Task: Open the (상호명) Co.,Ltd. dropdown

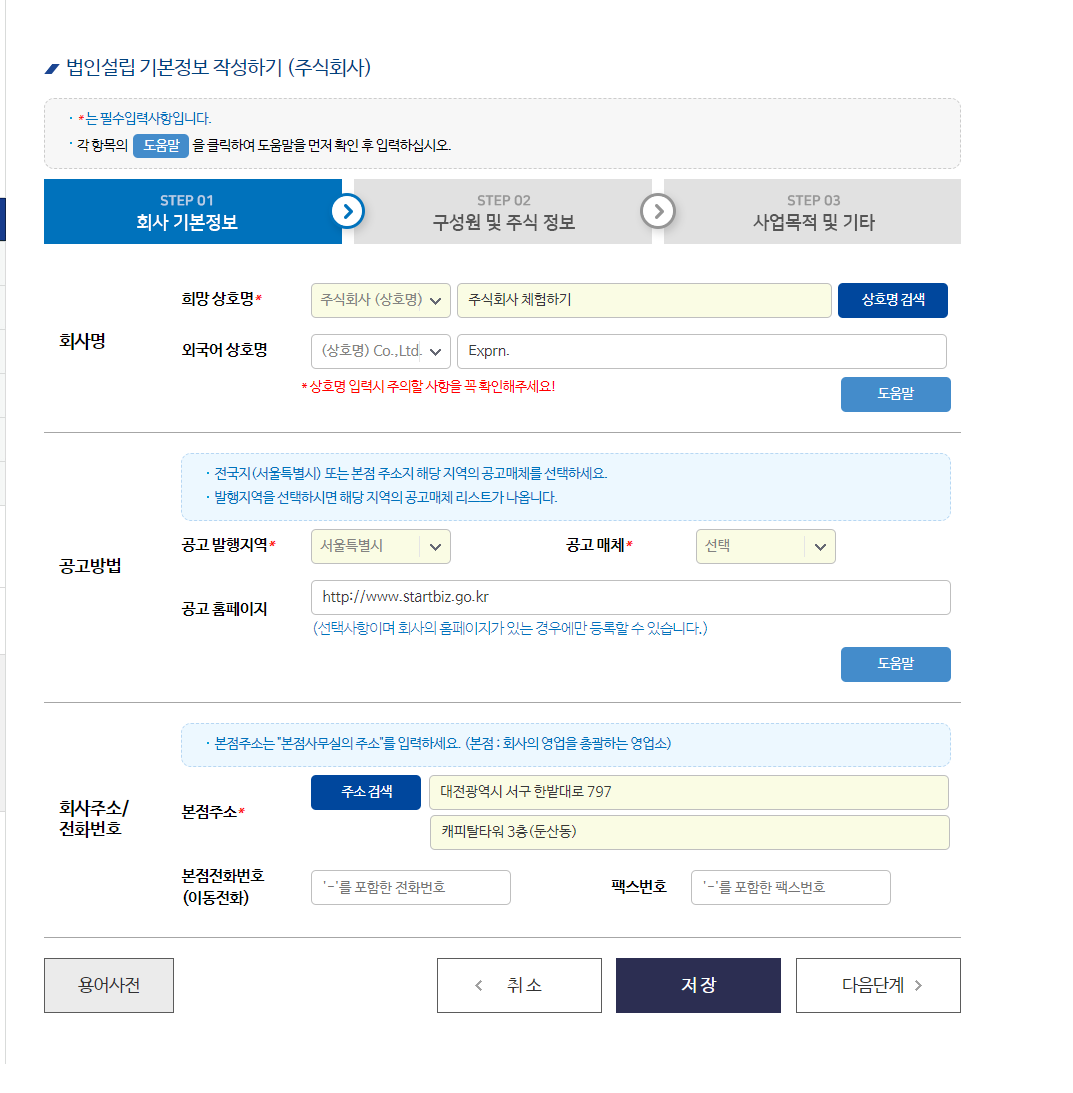Action: (x=381, y=351)
